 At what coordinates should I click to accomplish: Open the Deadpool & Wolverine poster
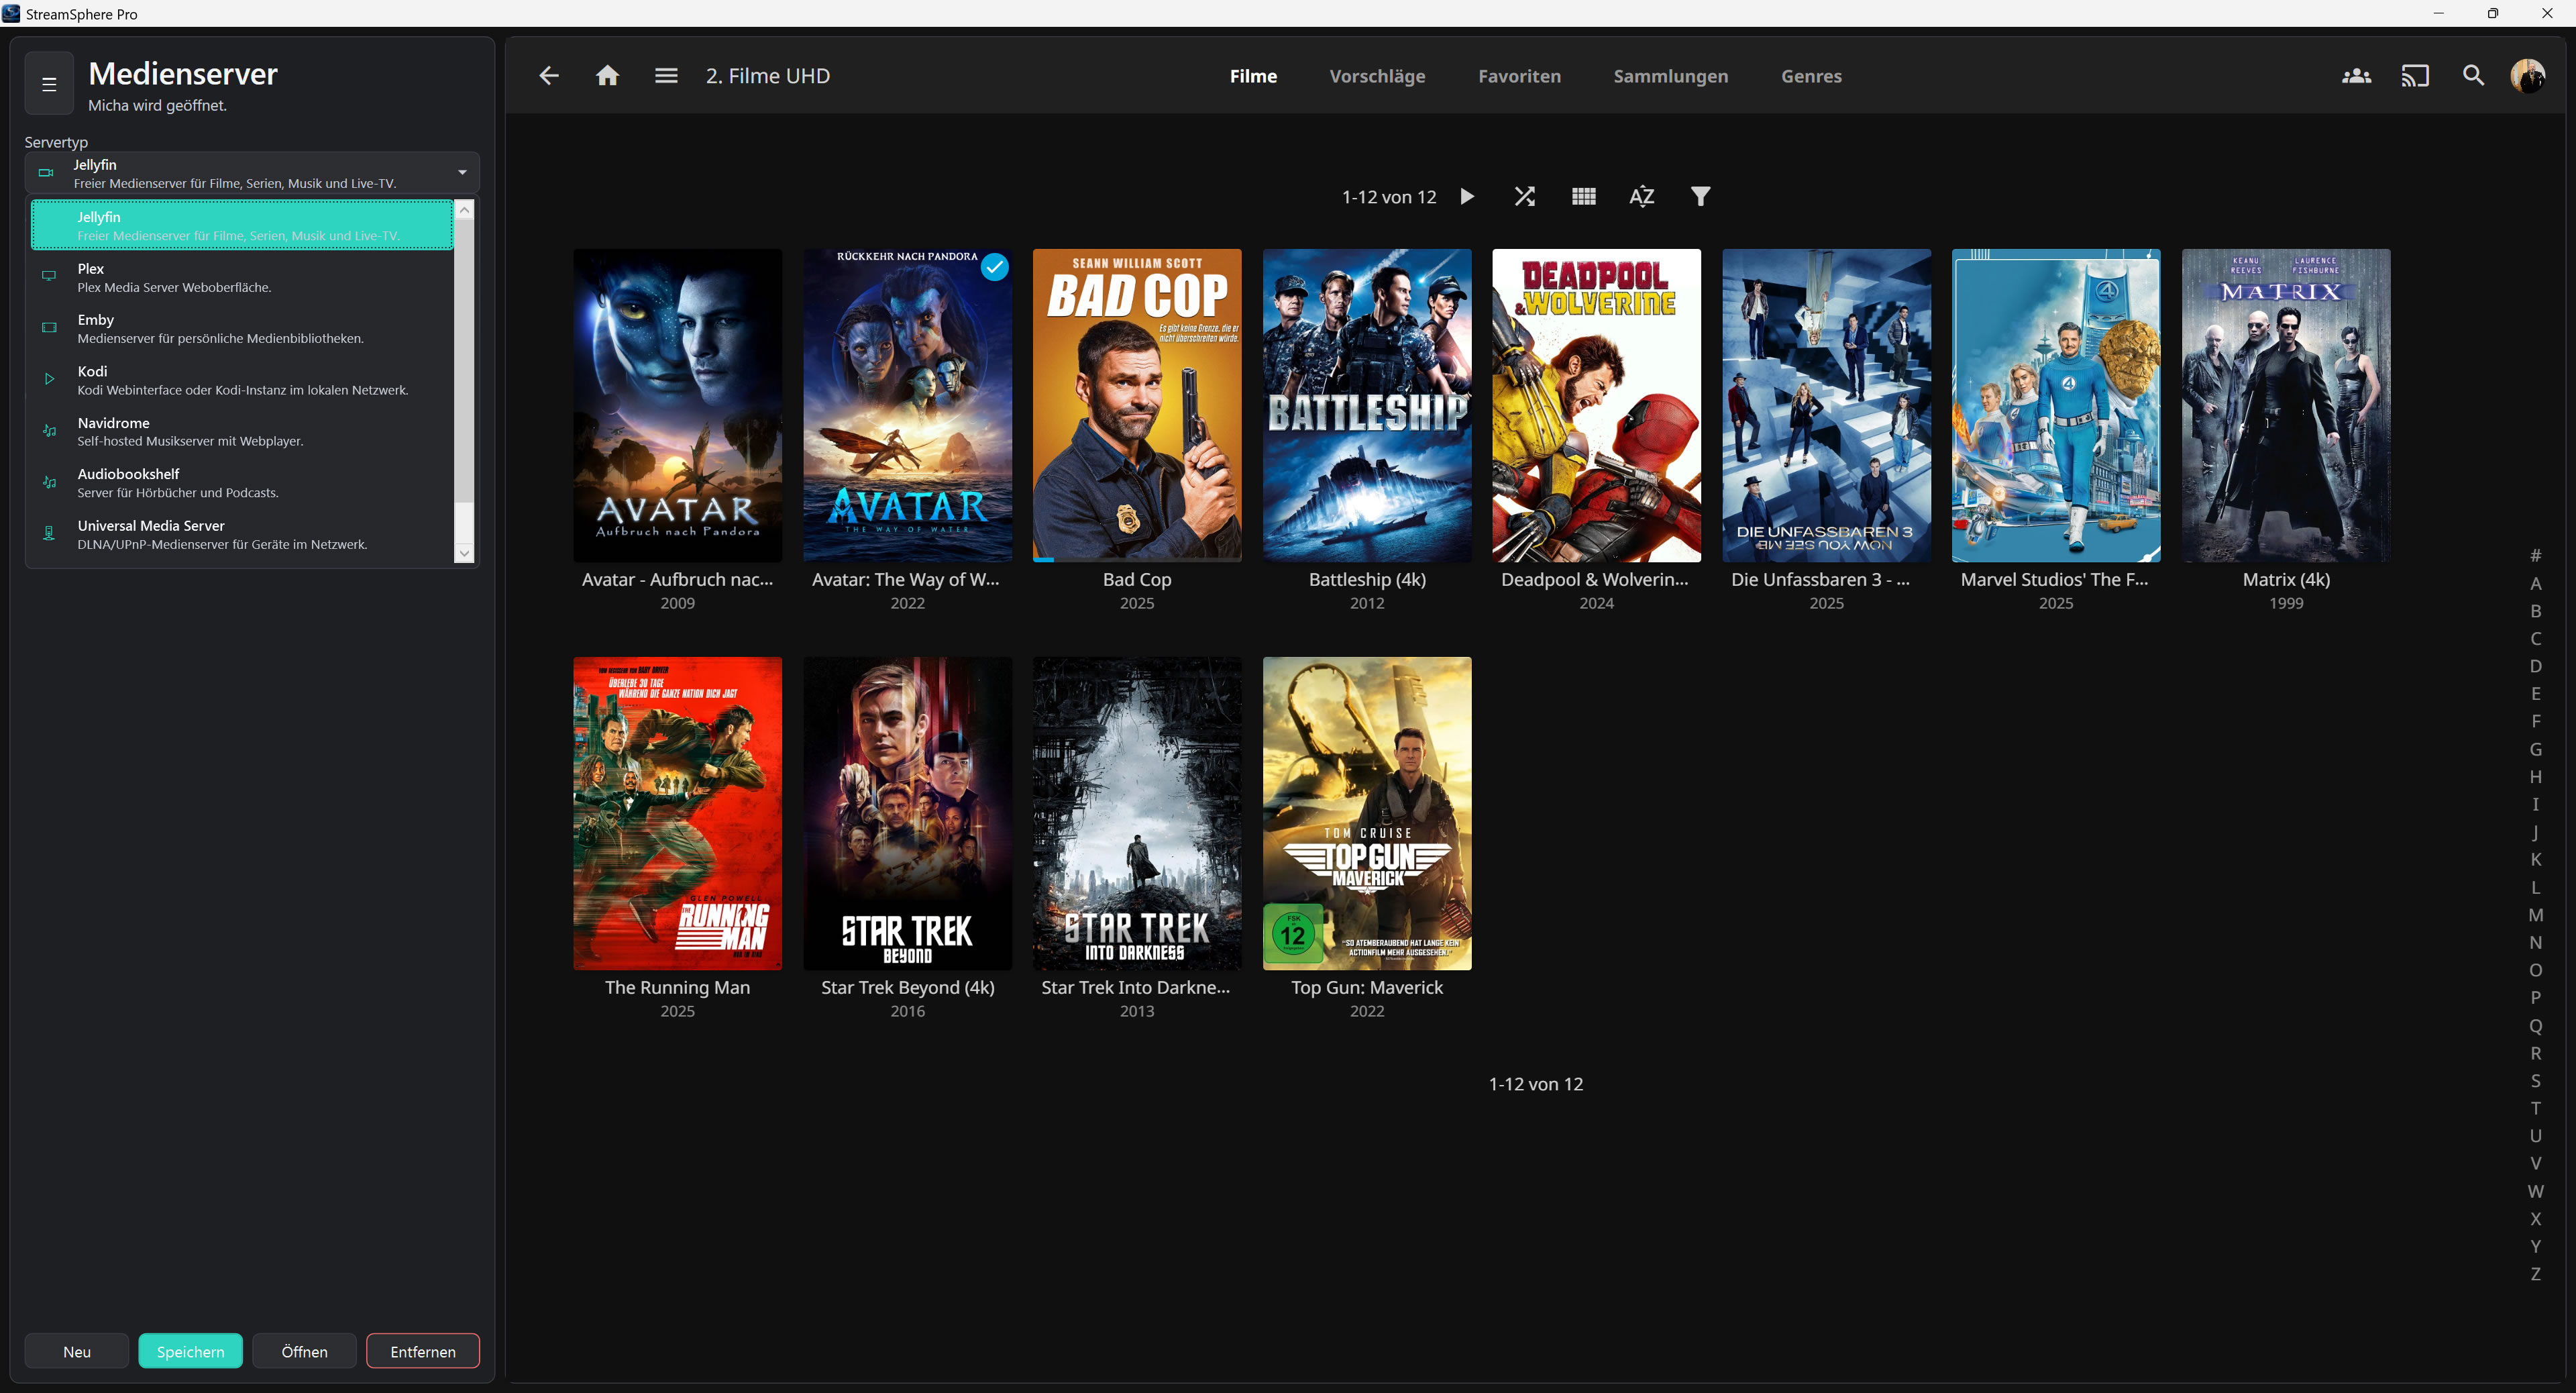[x=1596, y=405]
